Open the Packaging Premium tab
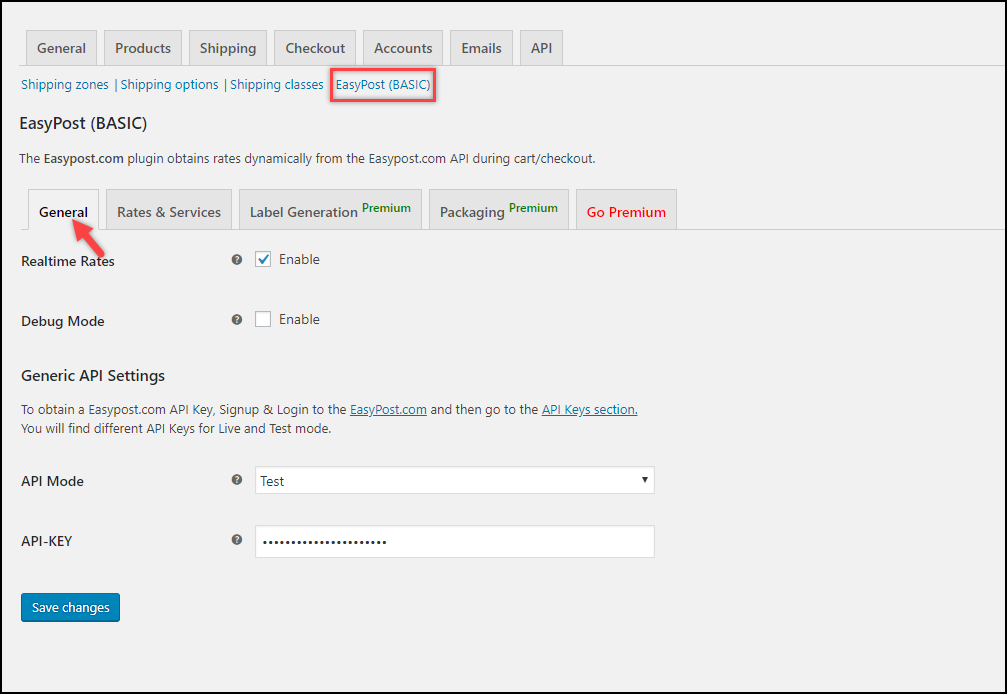Viewport: 1007px width, 694px height. click(498, 210)
